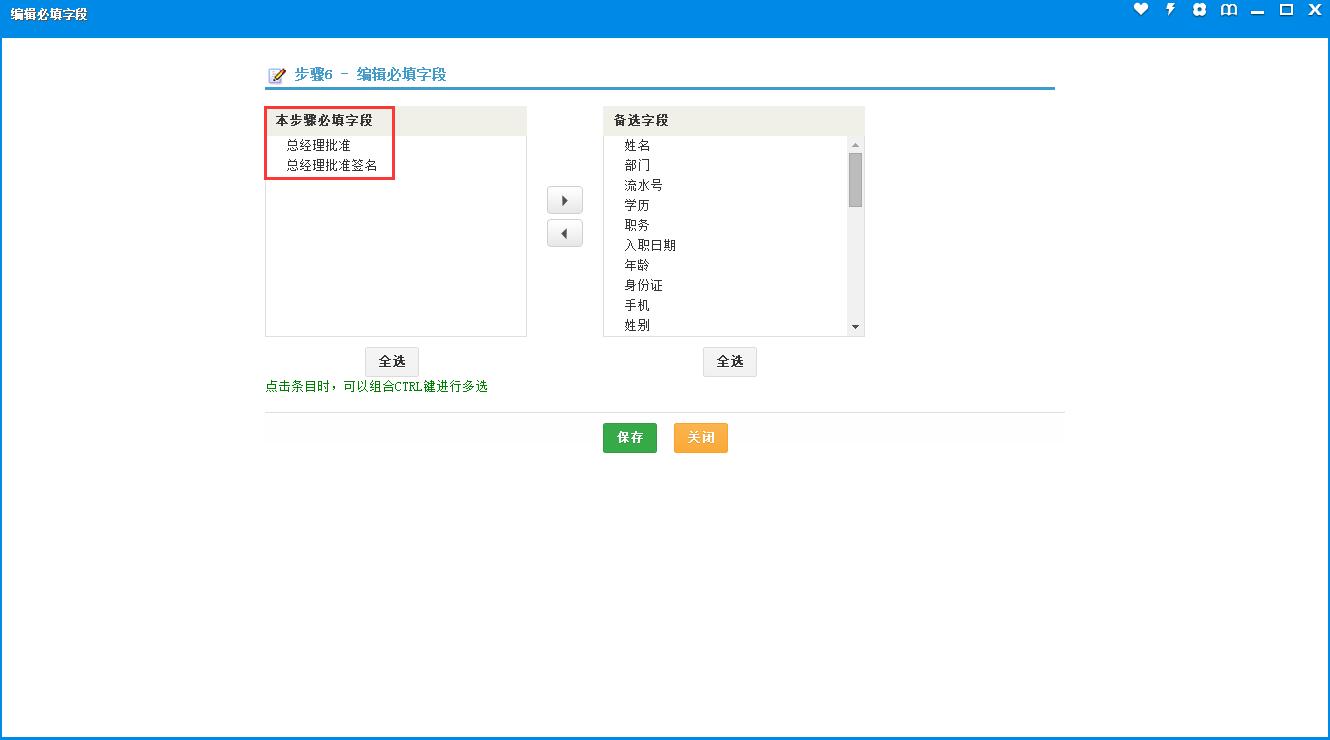Click the edit icon beside 步骤6 heading
This screenshot has width=1330, height=740.
point(277,75)
